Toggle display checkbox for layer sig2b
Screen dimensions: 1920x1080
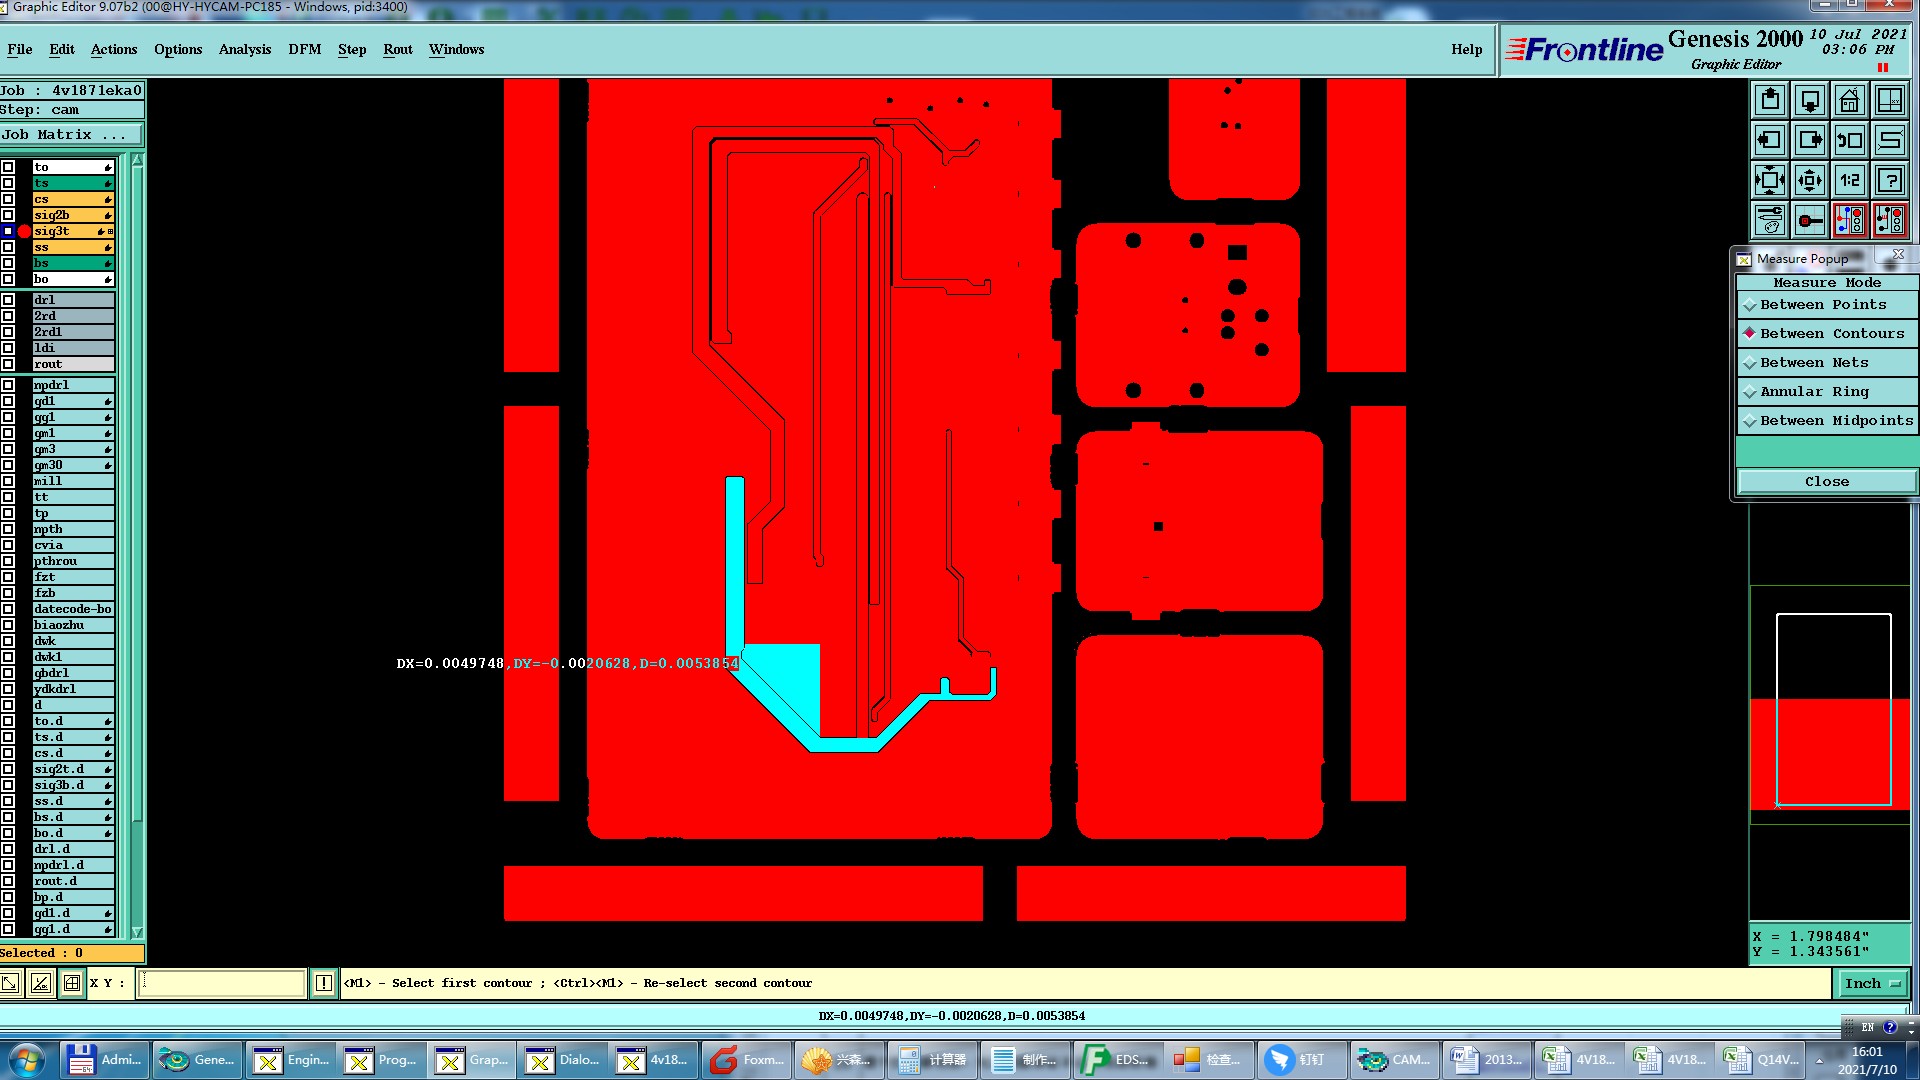[8, 215]
